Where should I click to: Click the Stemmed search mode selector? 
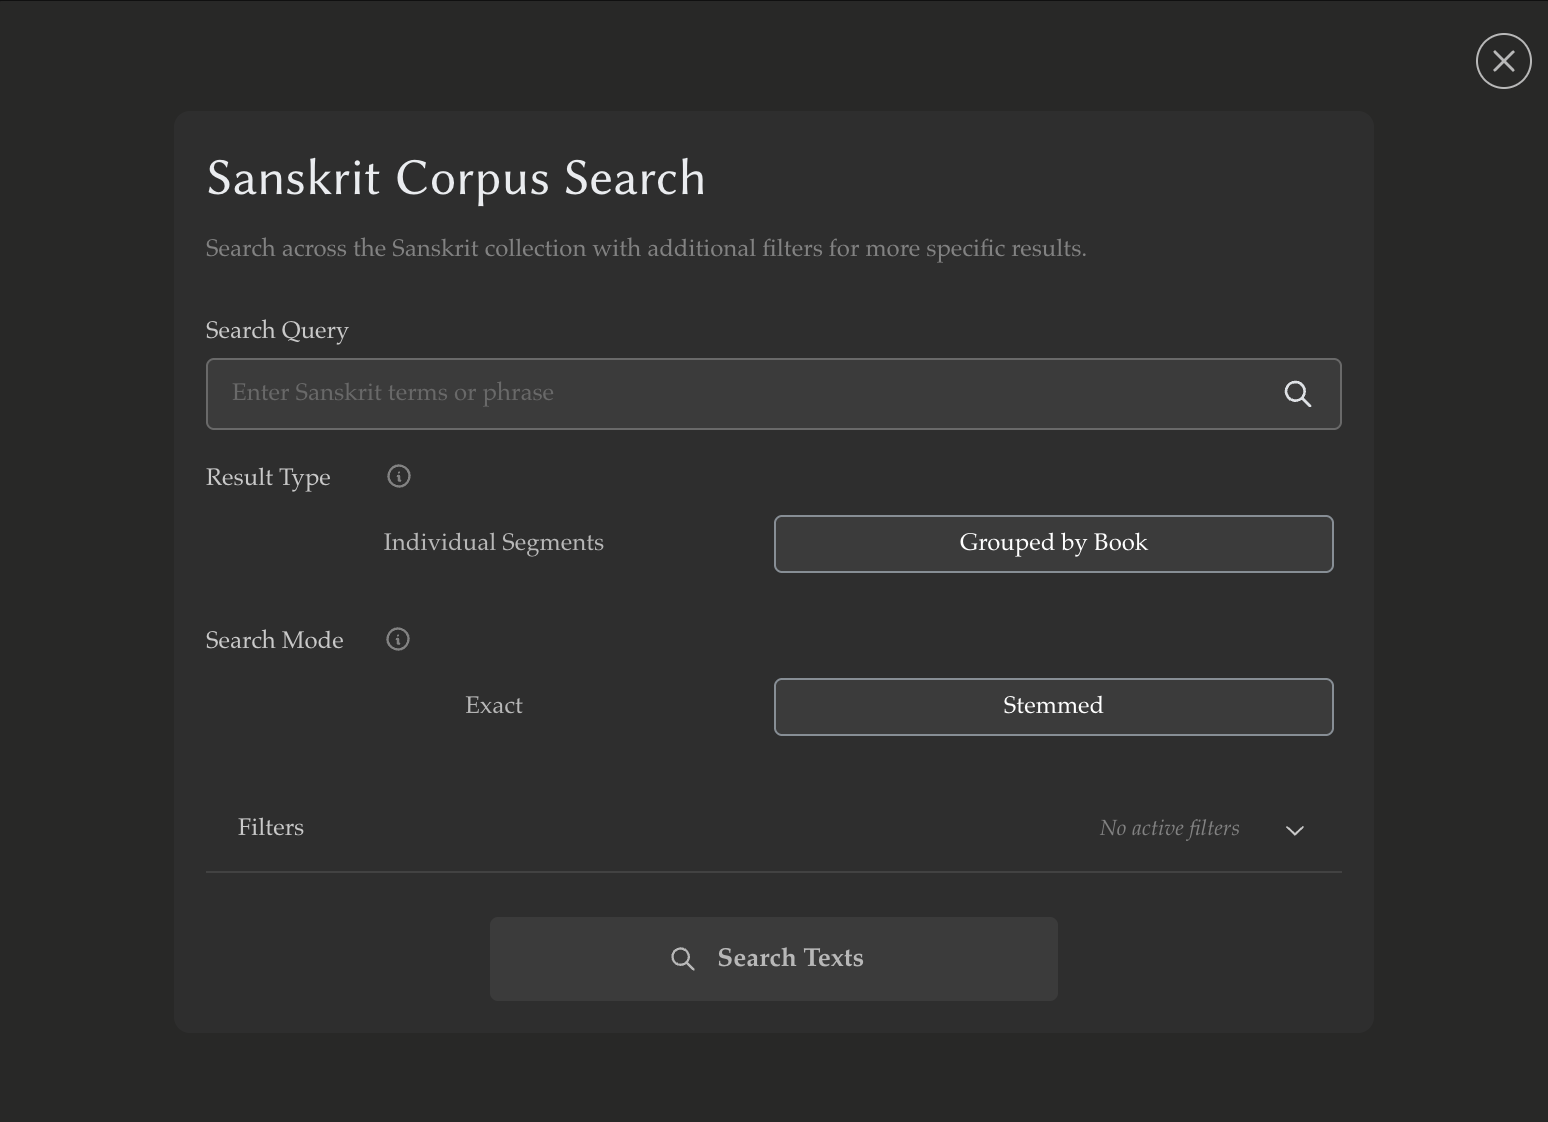(1053, 706)
